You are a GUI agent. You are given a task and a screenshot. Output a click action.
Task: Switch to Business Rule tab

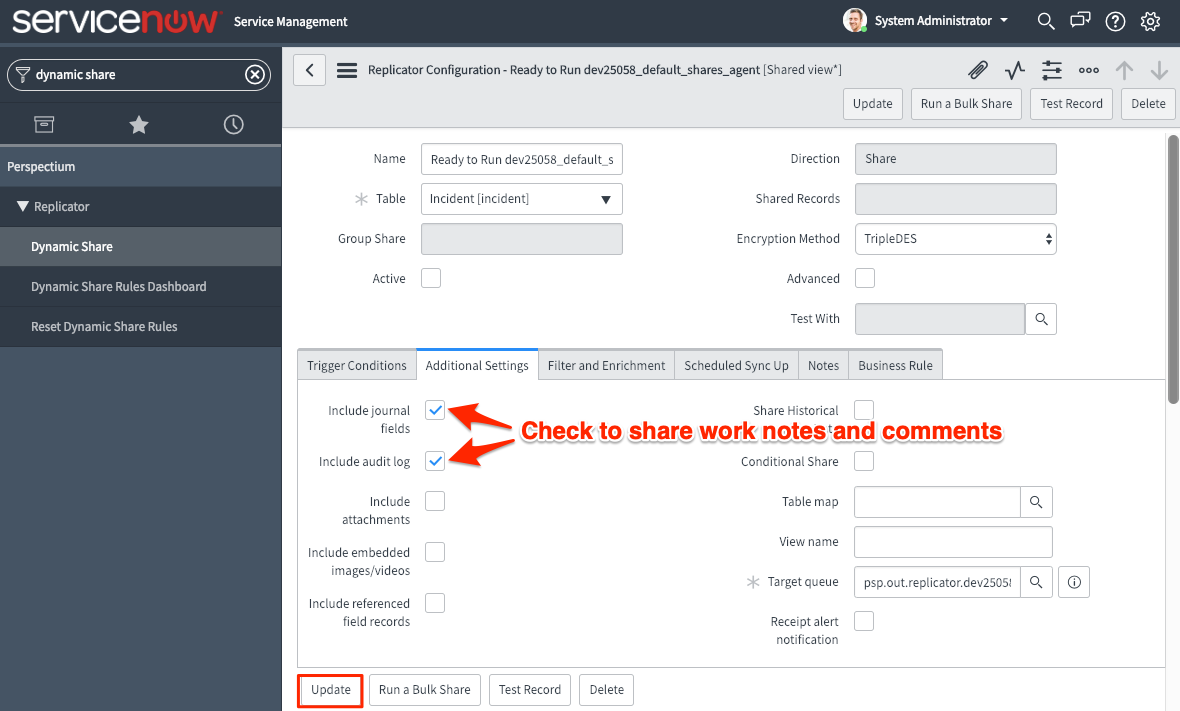896,366
